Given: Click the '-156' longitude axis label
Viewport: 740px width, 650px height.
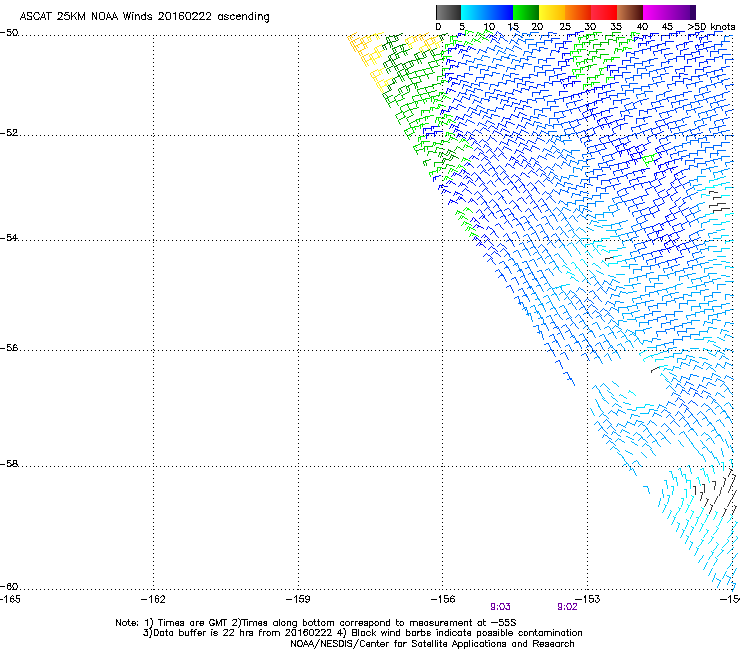Looking at the screenshot, I should click(443, 599).
